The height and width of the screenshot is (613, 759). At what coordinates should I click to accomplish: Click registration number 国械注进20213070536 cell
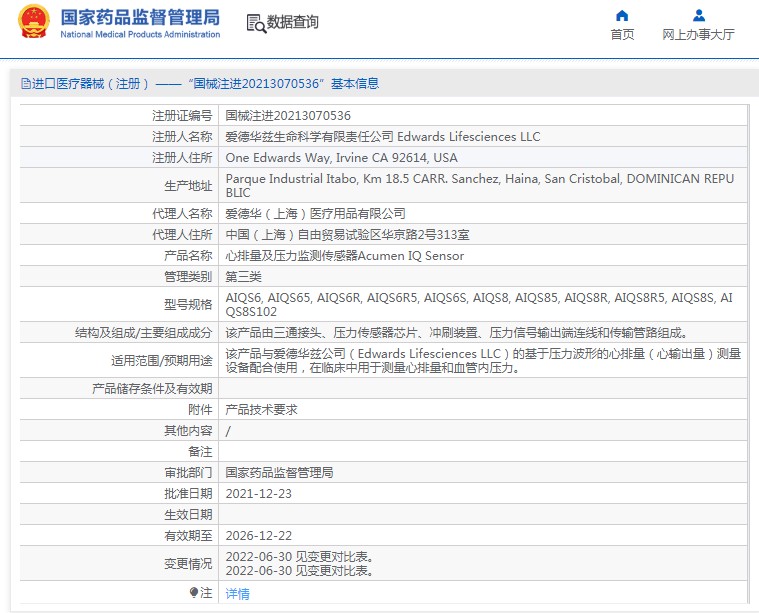point(288,116)
